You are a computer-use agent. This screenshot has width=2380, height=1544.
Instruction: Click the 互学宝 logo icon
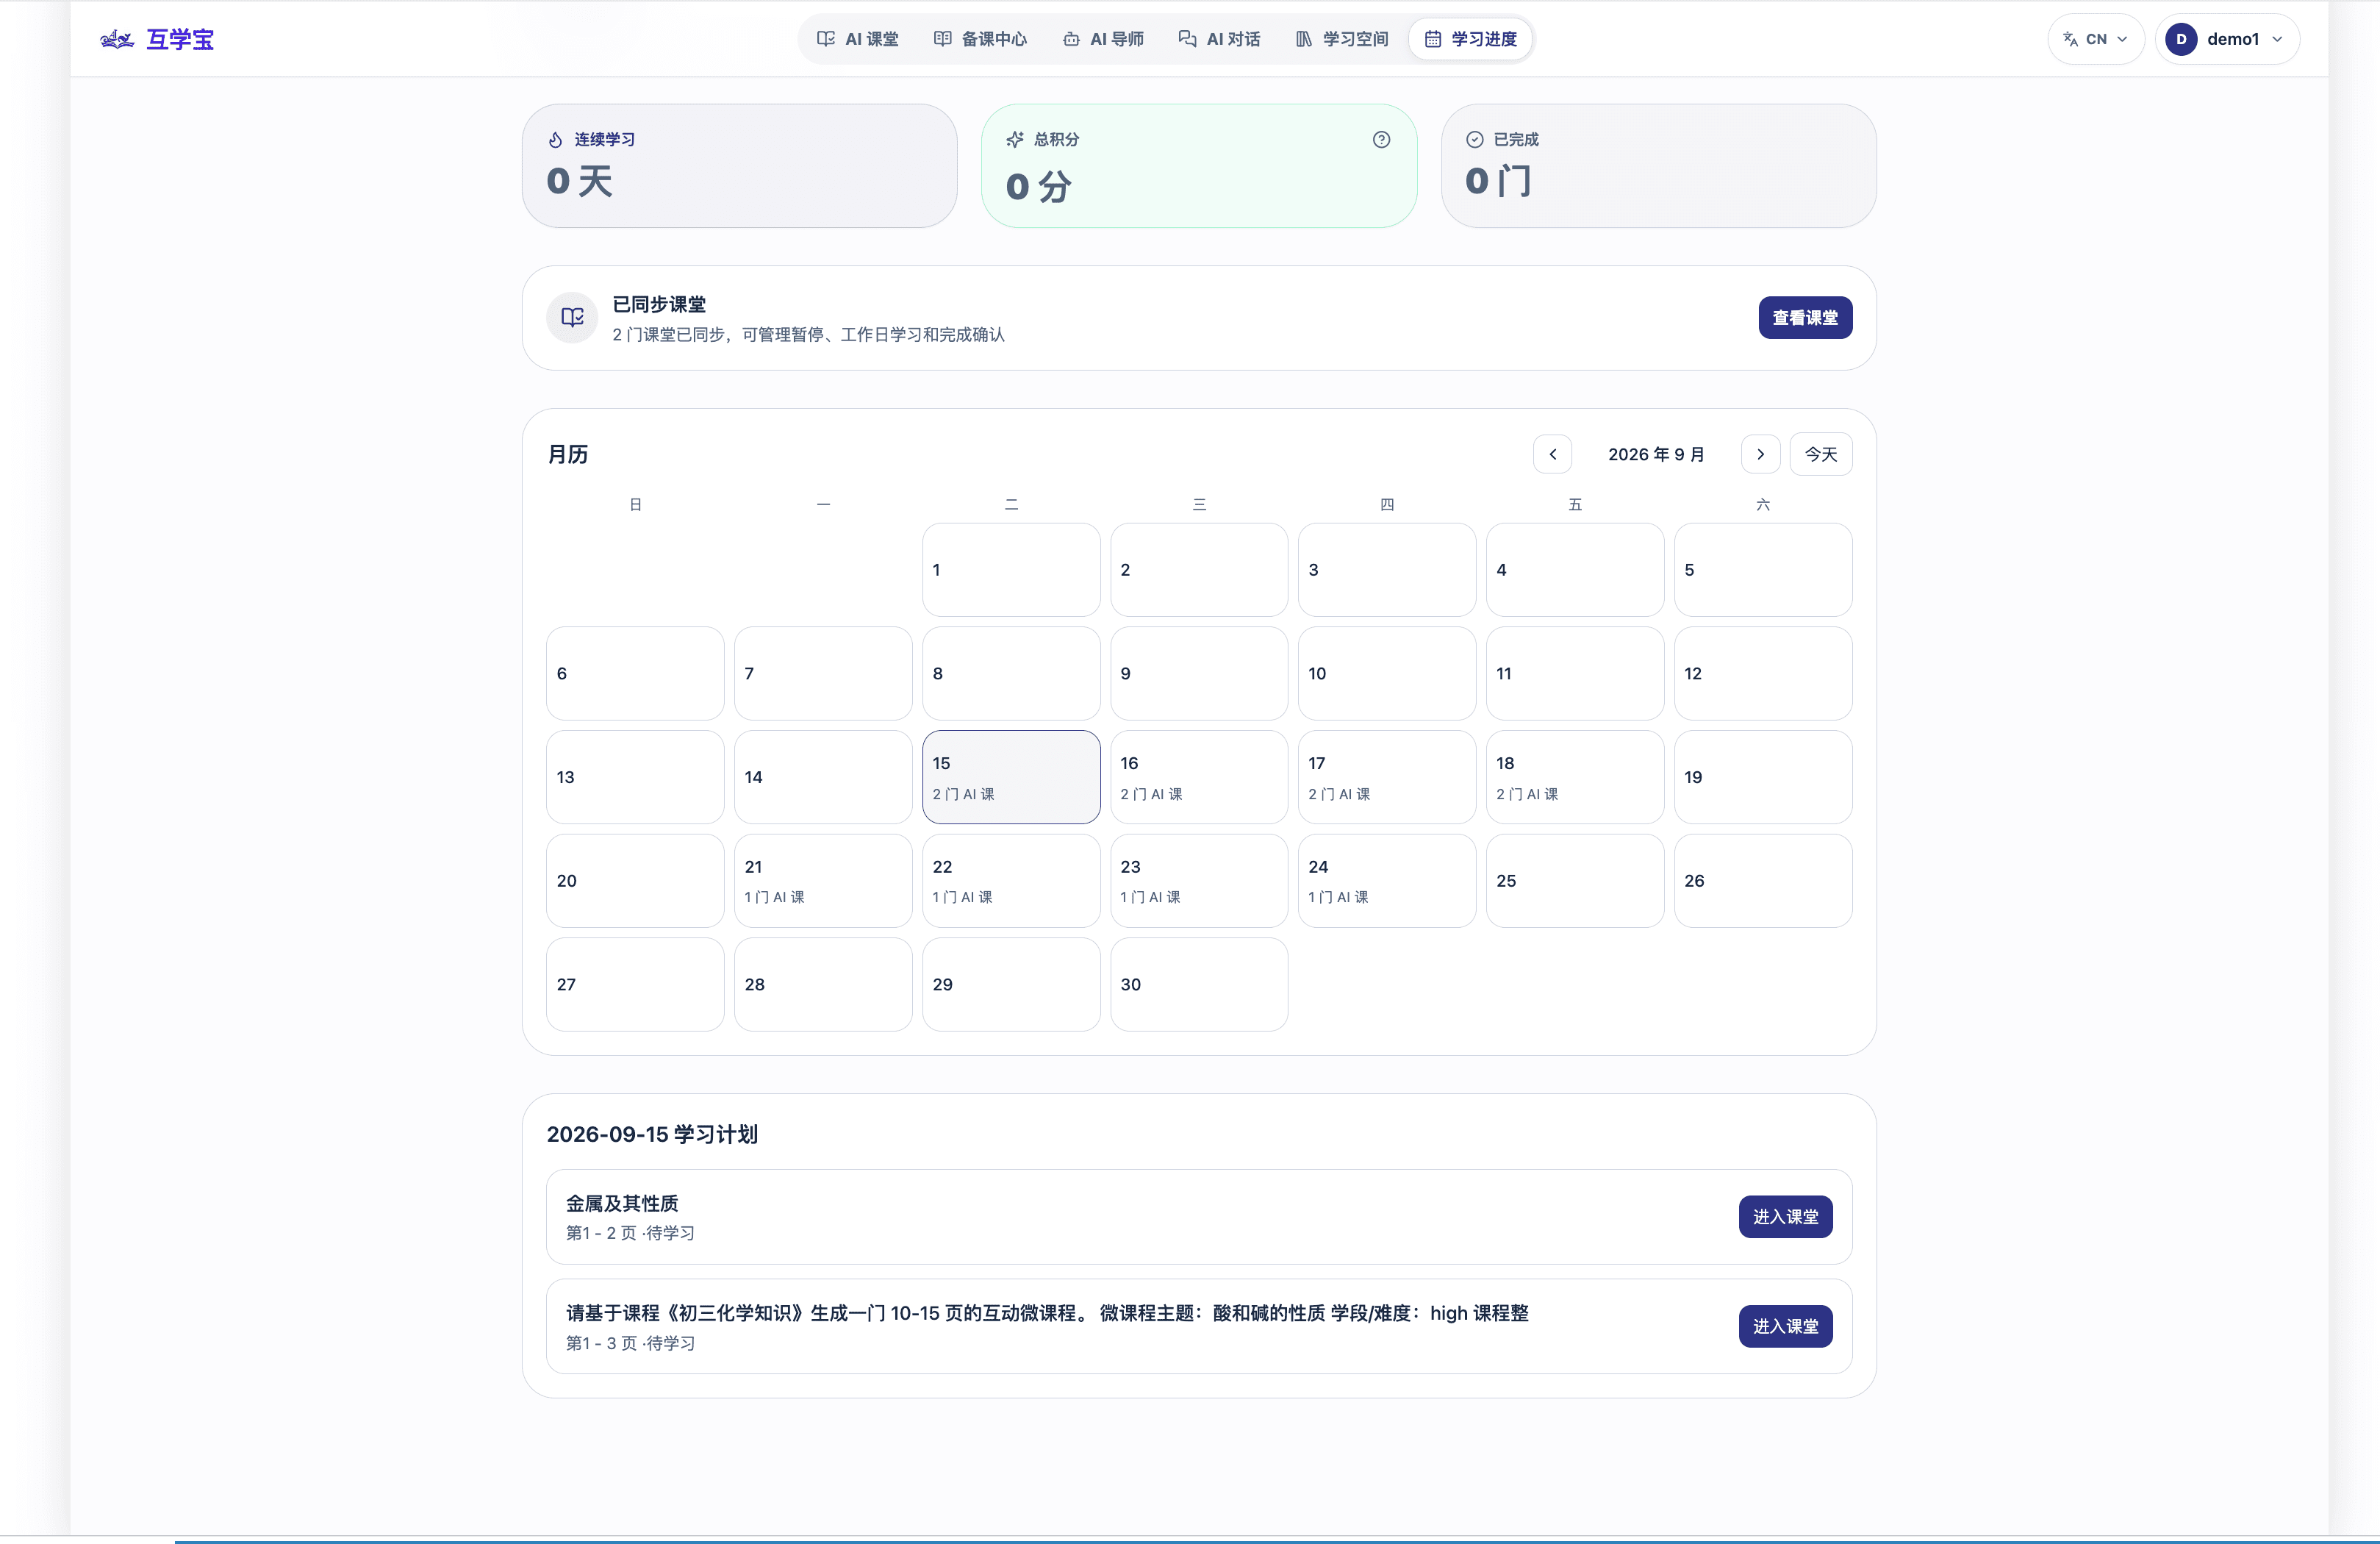point(117,39)
